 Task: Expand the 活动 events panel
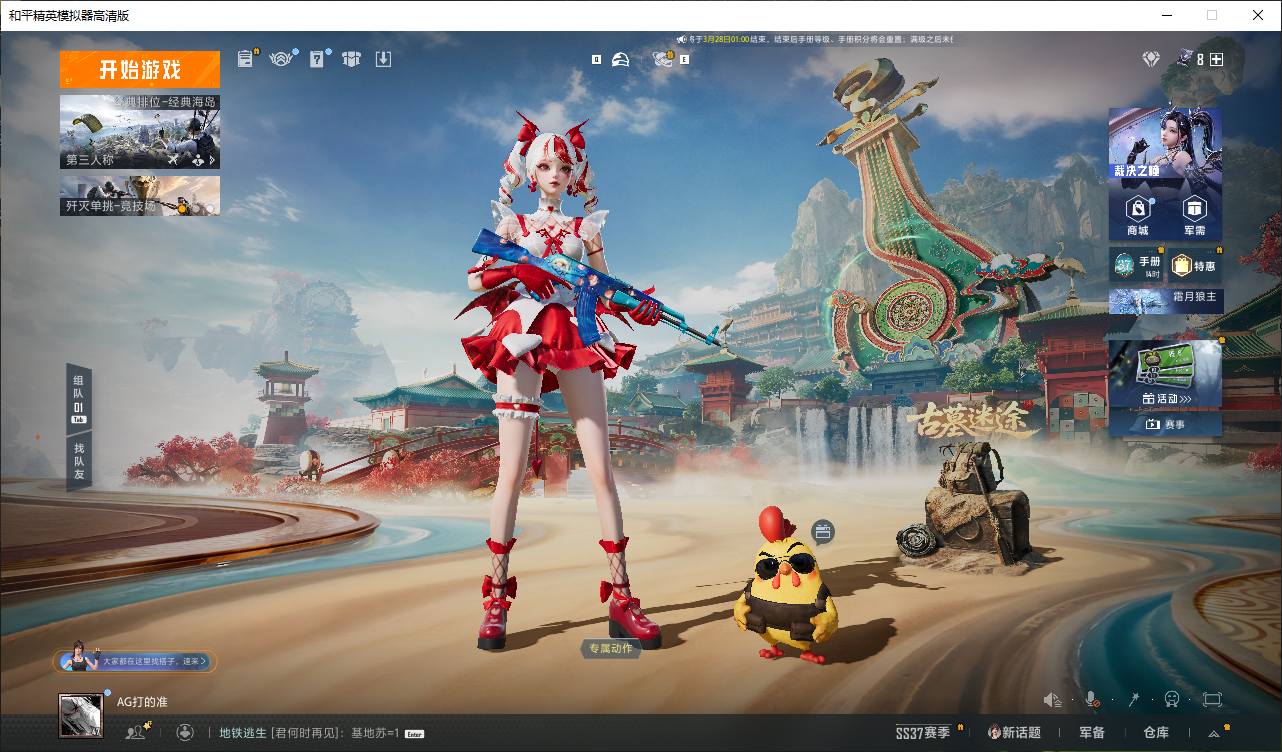1165,398
